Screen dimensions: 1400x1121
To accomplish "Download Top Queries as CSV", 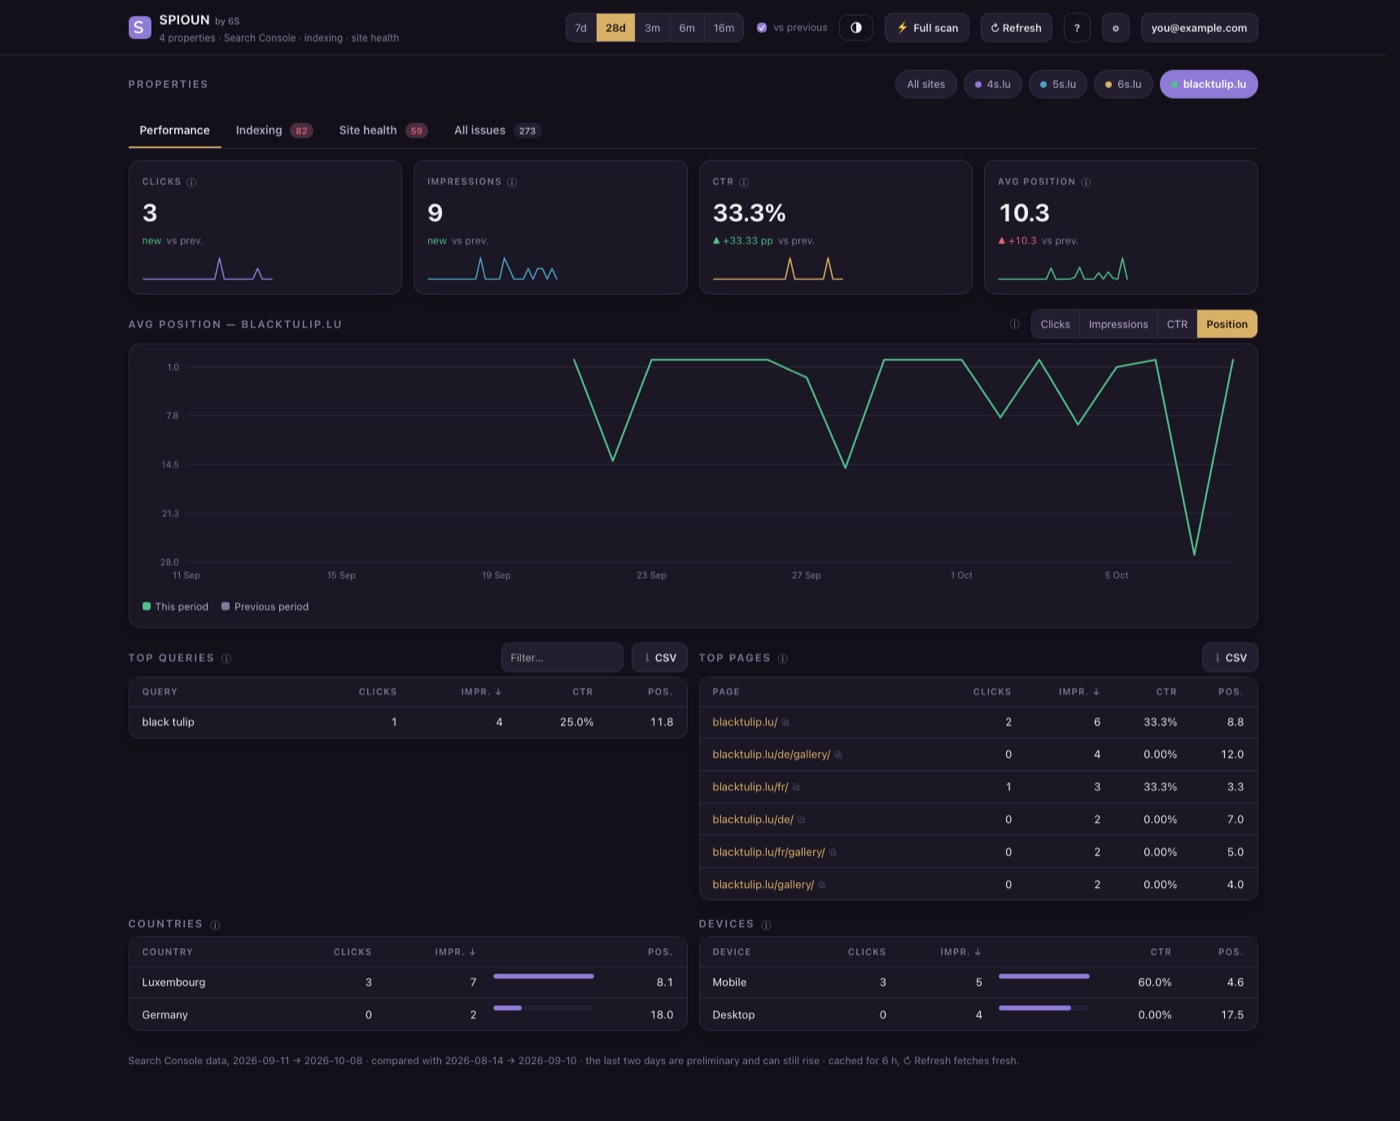I will (x=660, y=658).
